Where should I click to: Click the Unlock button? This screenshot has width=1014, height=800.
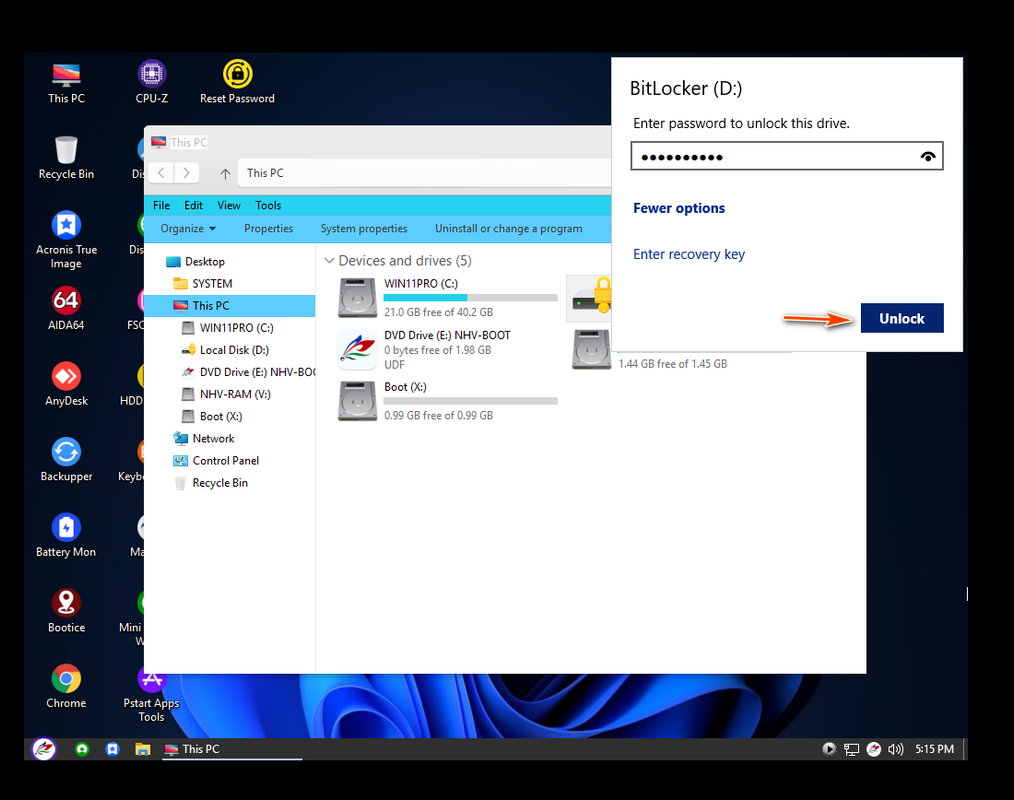[901, 318]
